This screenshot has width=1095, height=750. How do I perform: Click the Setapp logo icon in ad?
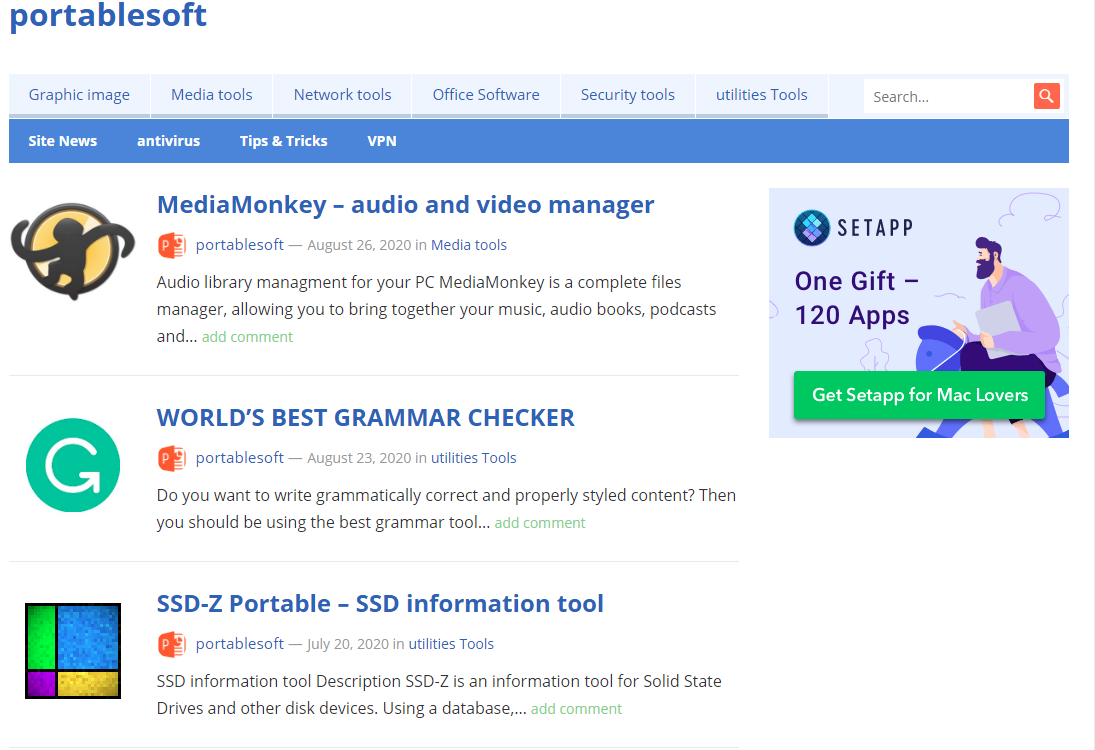(811, 228)
